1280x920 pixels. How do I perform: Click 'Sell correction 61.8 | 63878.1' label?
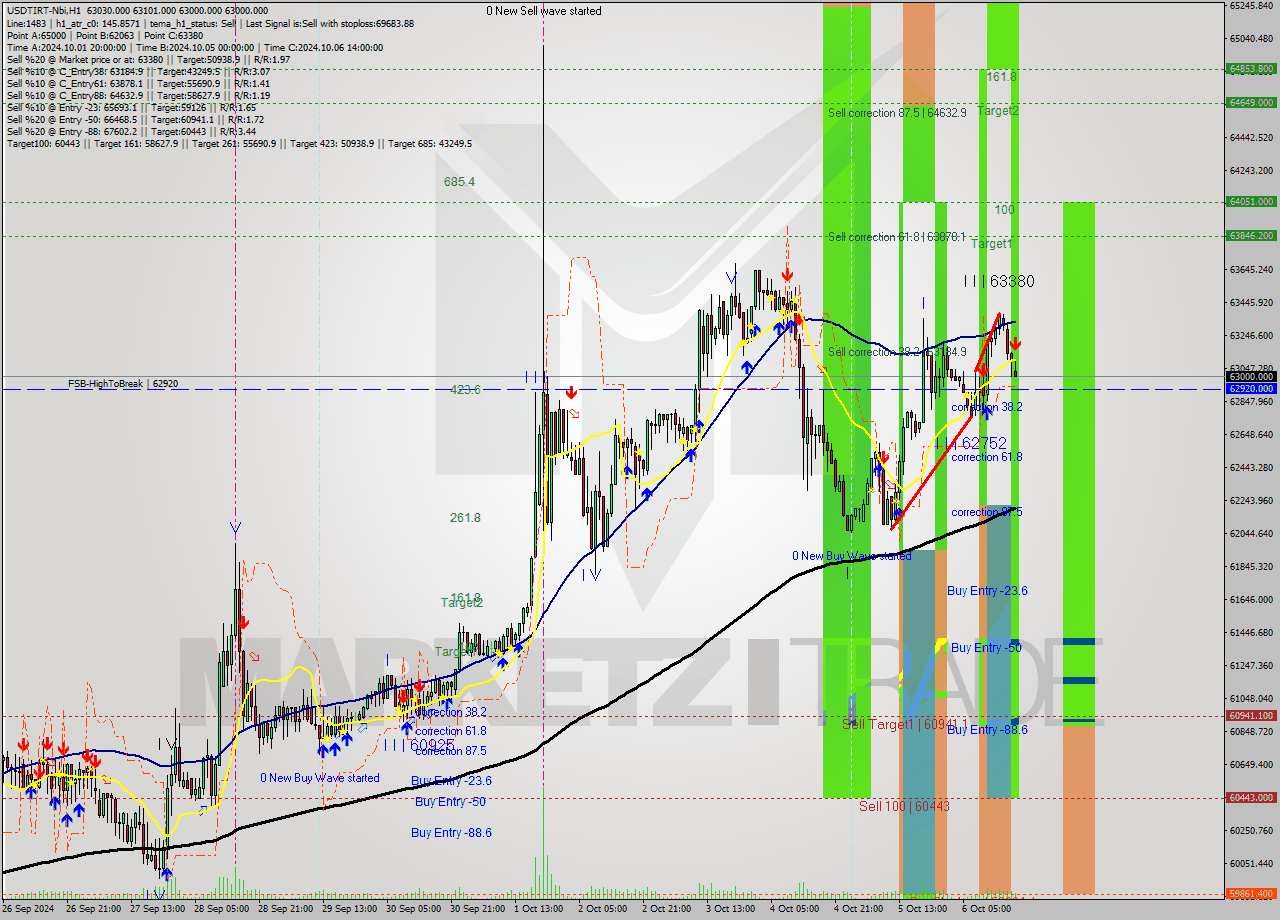(897, 237)
